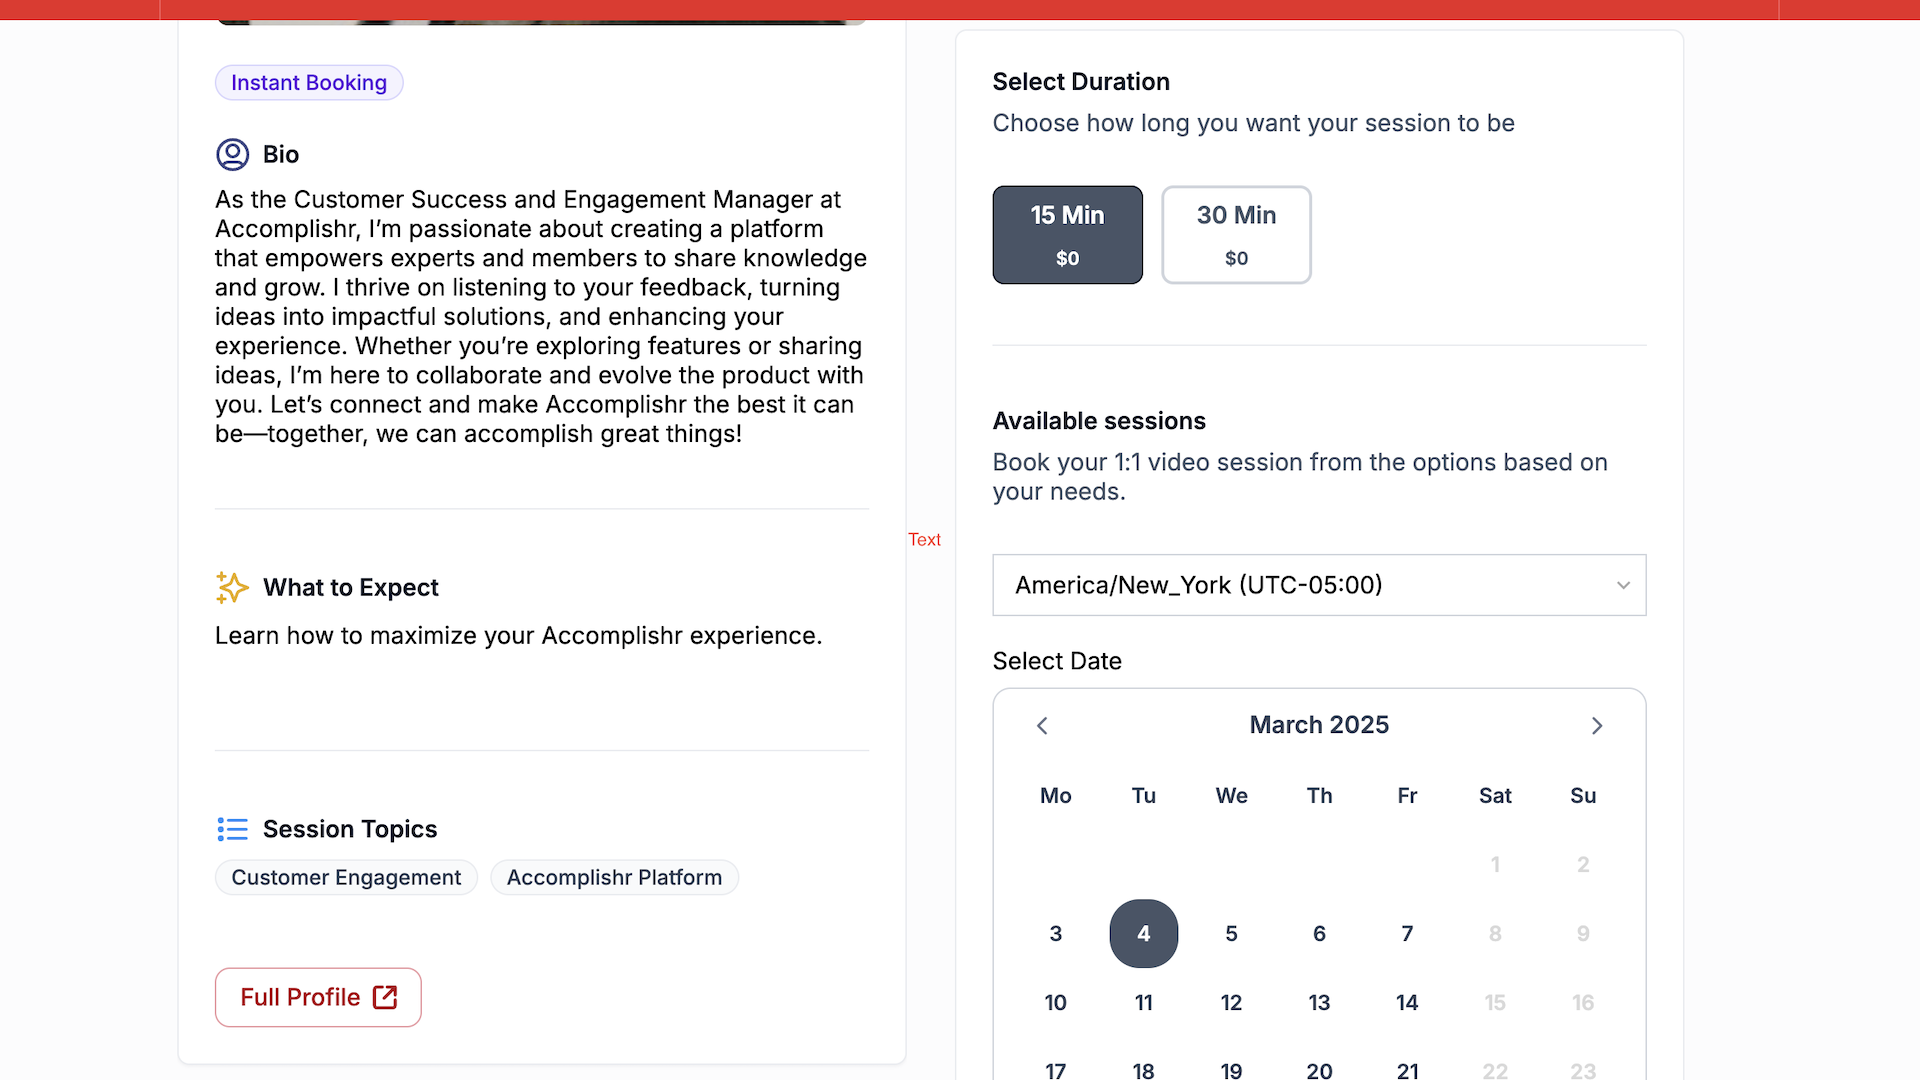The height and width of the screenshot is (1080, 1920).
Task: Click the Tu weekday column header
Action: (1143, 795)
